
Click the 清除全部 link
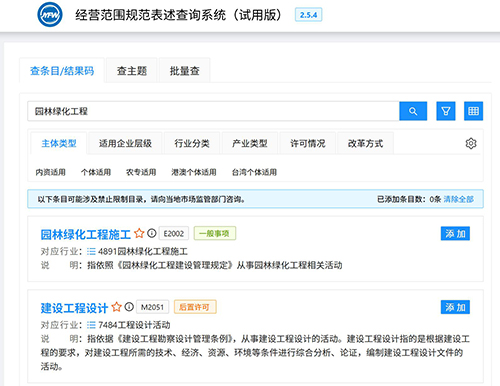point(458,199)
